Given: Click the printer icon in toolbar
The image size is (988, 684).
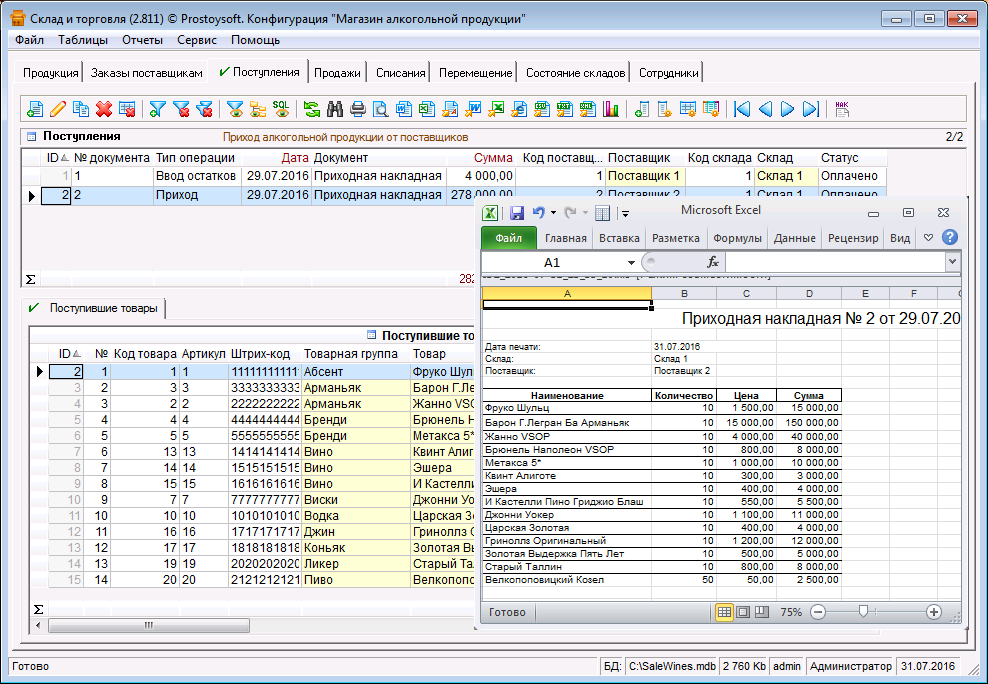Looking at the screenshot, I should (358, 109).
